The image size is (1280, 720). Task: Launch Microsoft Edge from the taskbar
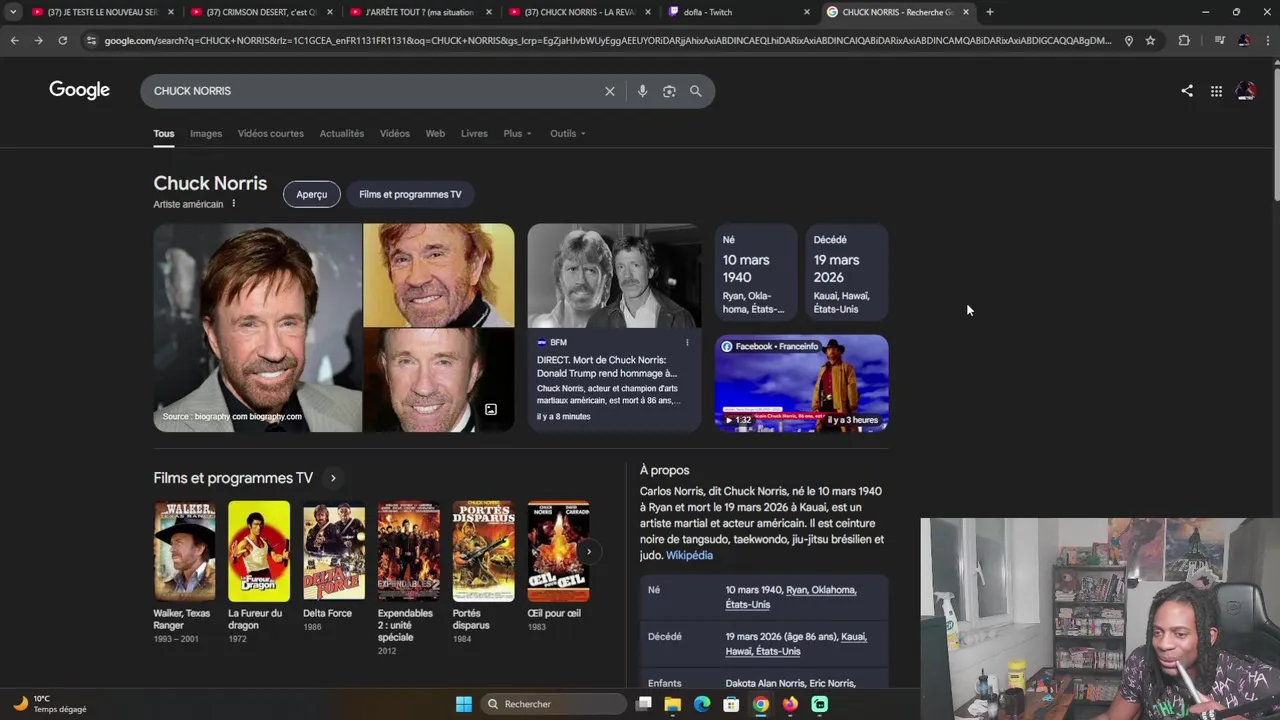702,704
